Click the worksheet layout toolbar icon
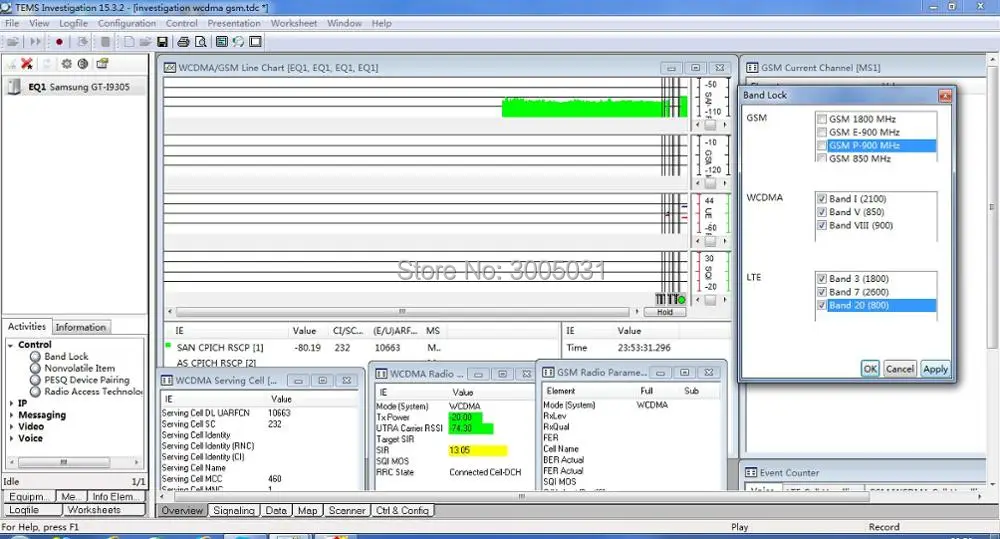The height and width of the screenshot is (539, 1000). [x=221, y=42]
